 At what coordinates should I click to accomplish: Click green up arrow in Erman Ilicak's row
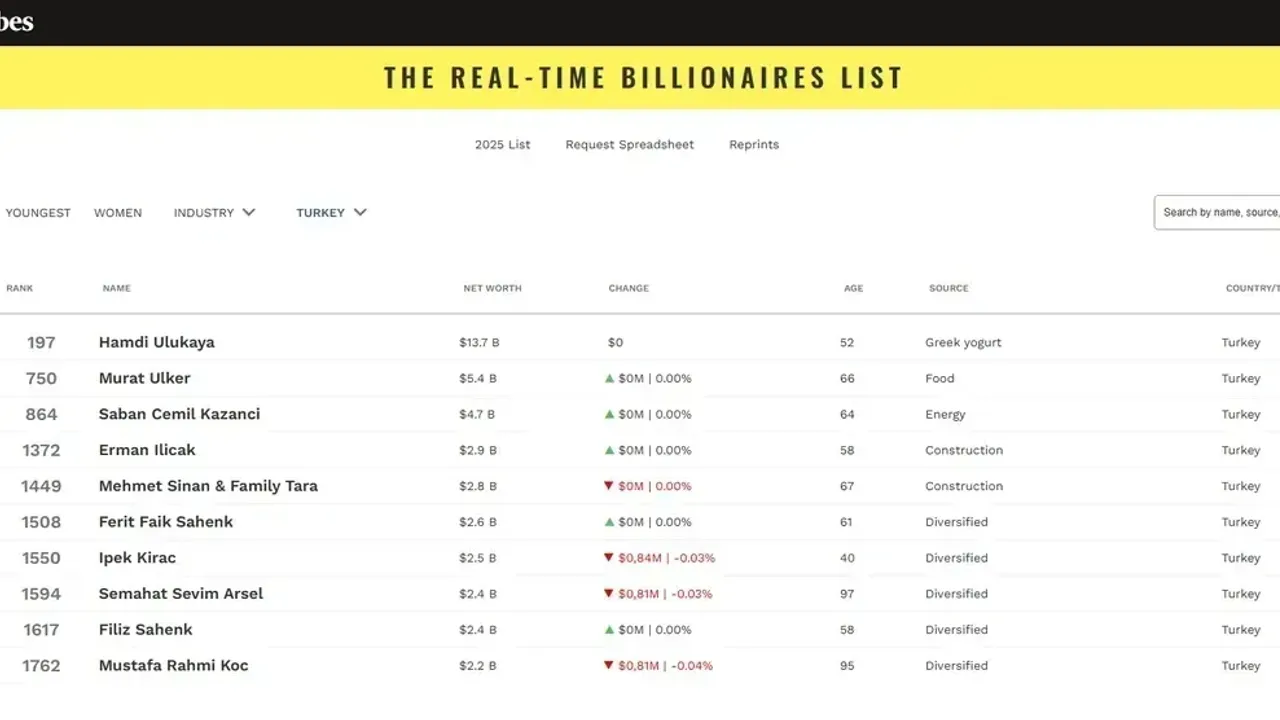(x=609, y=450)
